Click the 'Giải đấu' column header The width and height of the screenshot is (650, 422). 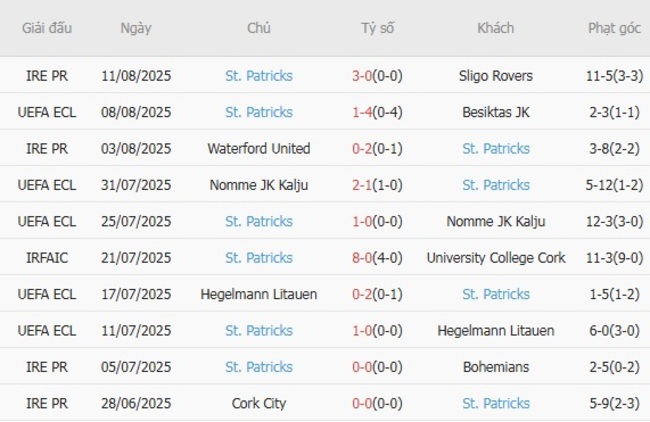coord(46,28)
